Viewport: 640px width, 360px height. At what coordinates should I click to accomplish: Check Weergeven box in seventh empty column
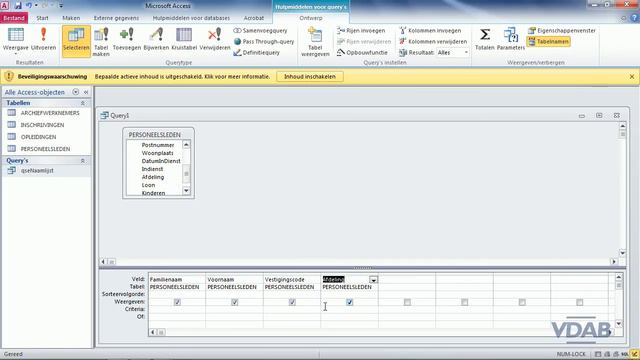click(522, 302)
